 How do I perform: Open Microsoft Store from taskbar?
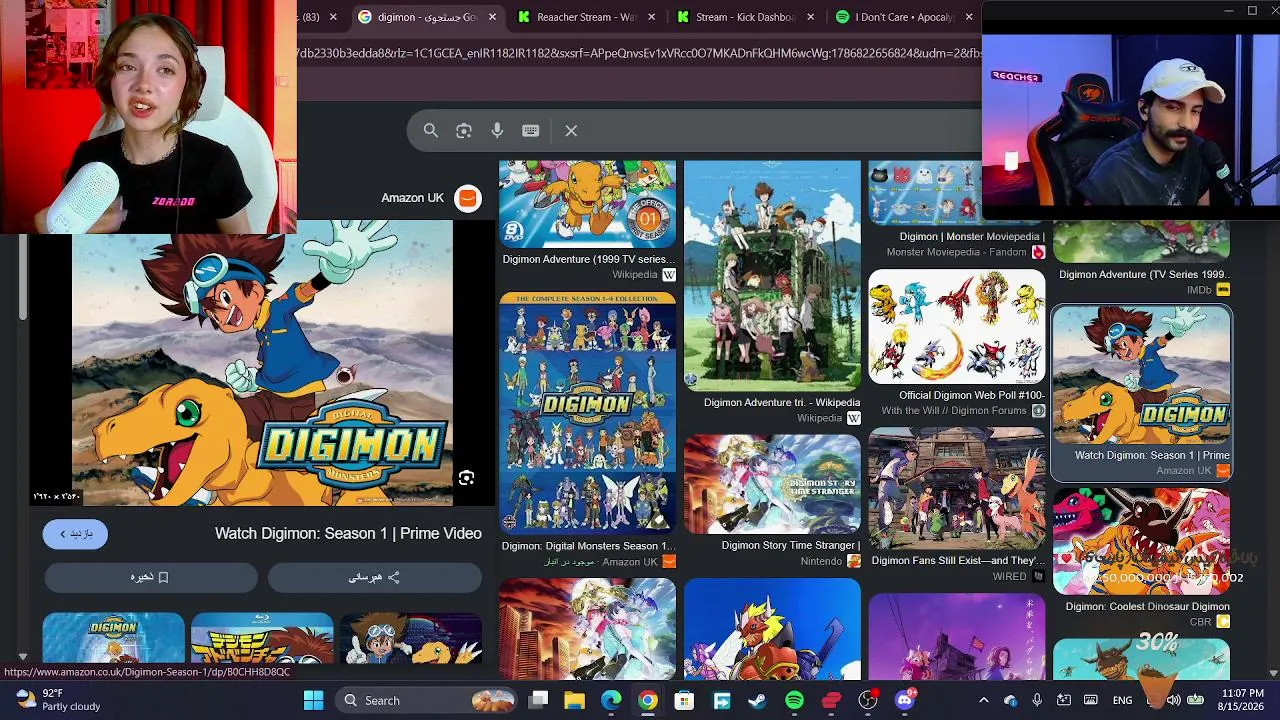click(x=684, y=700)
